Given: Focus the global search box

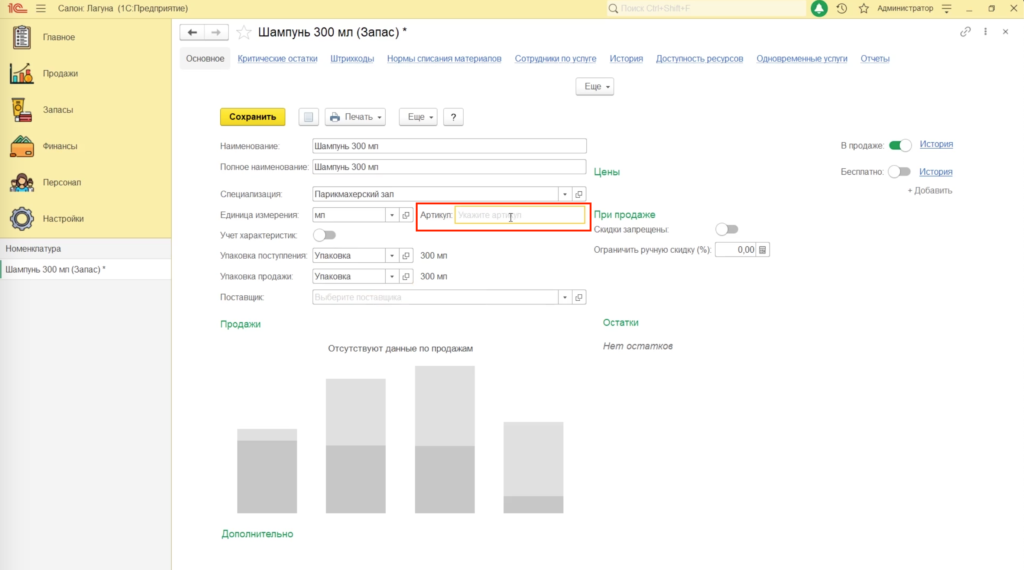Looking at the screenshot, I should 707,8.
